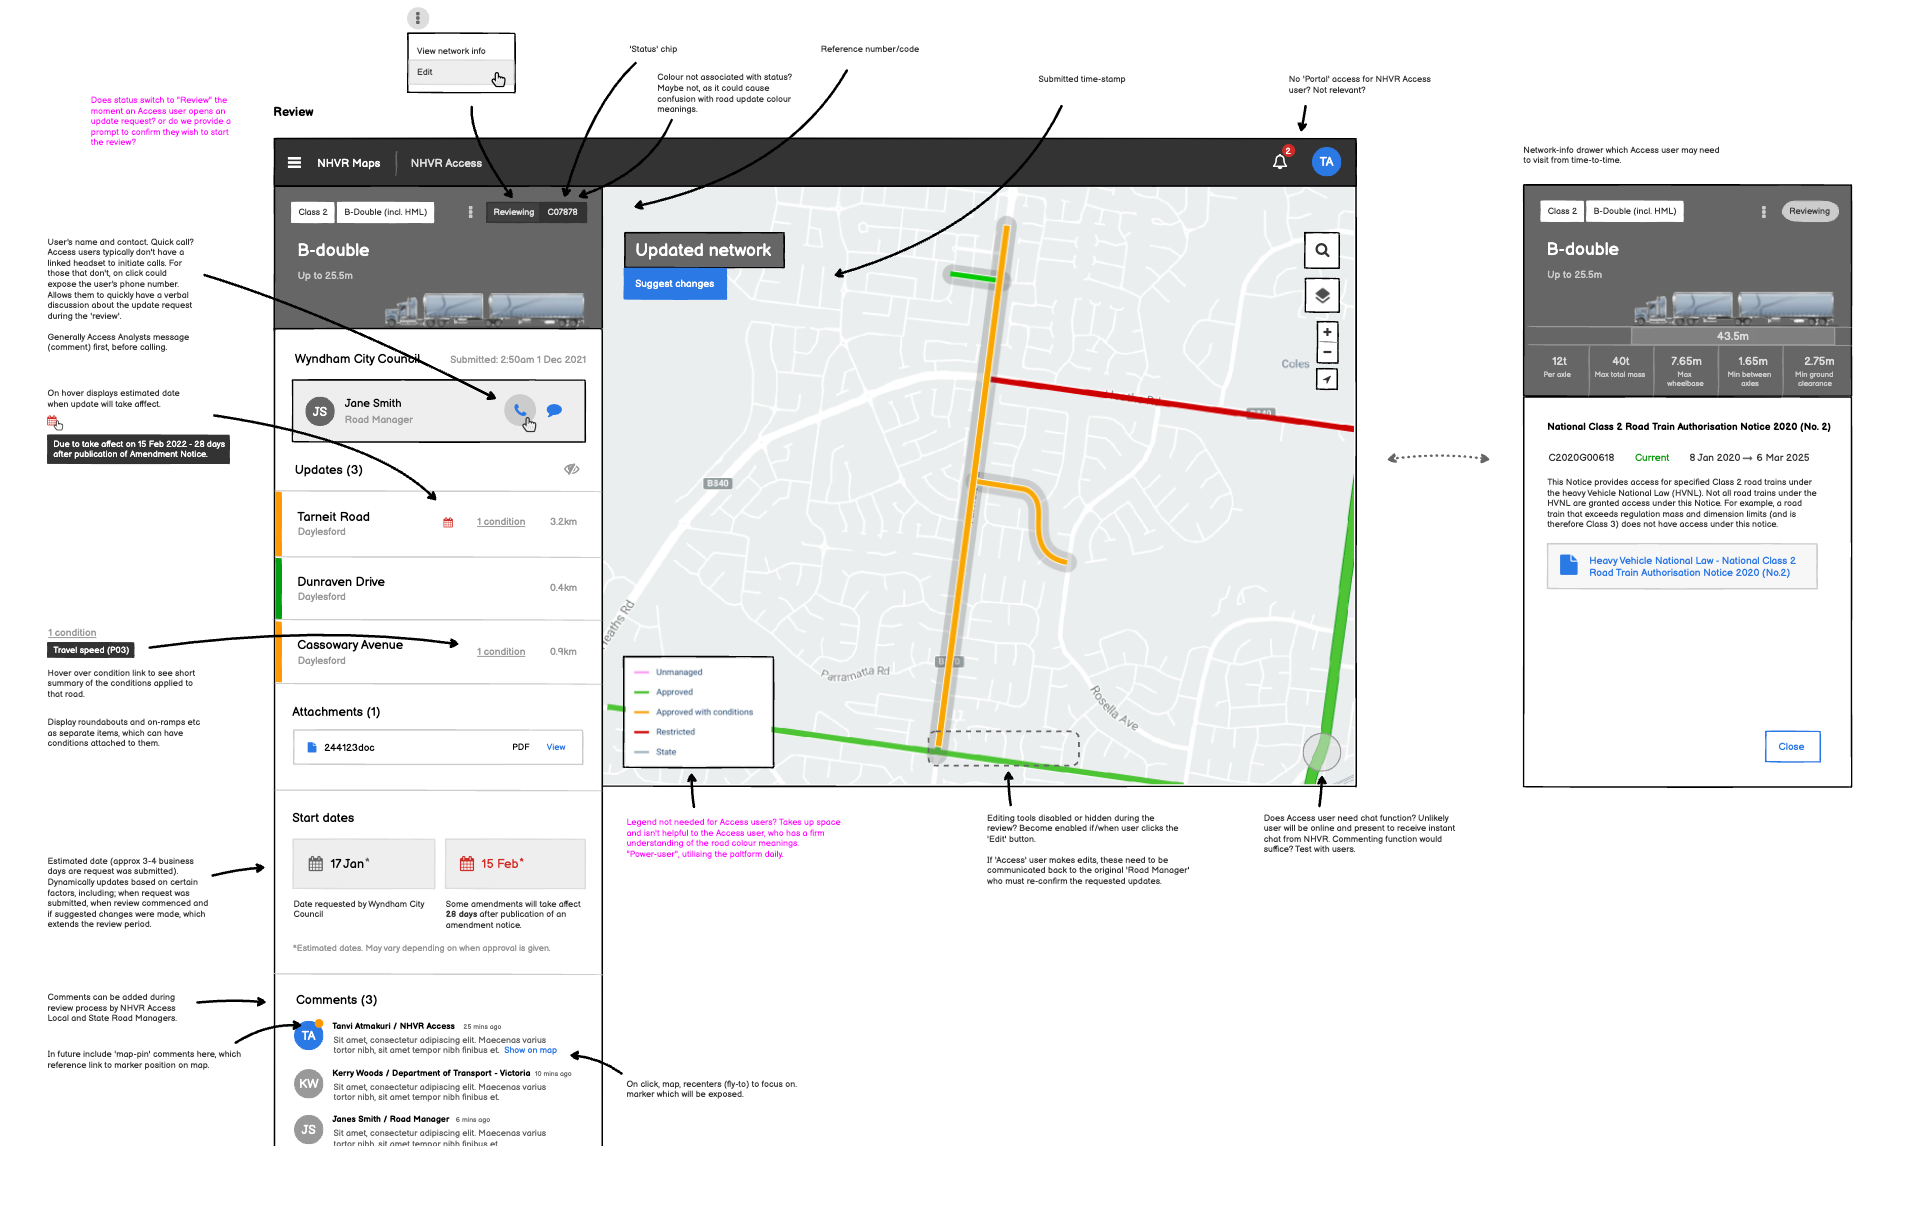1926x1230 pixels.
Task: Click View link for 244123doc attachment
Action: point(556,748)
